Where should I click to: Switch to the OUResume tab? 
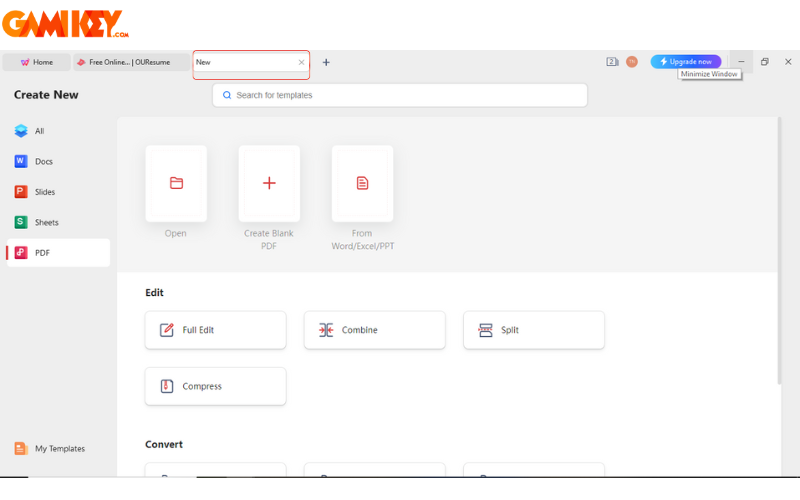pyautogui.click(x=130, y=62)
